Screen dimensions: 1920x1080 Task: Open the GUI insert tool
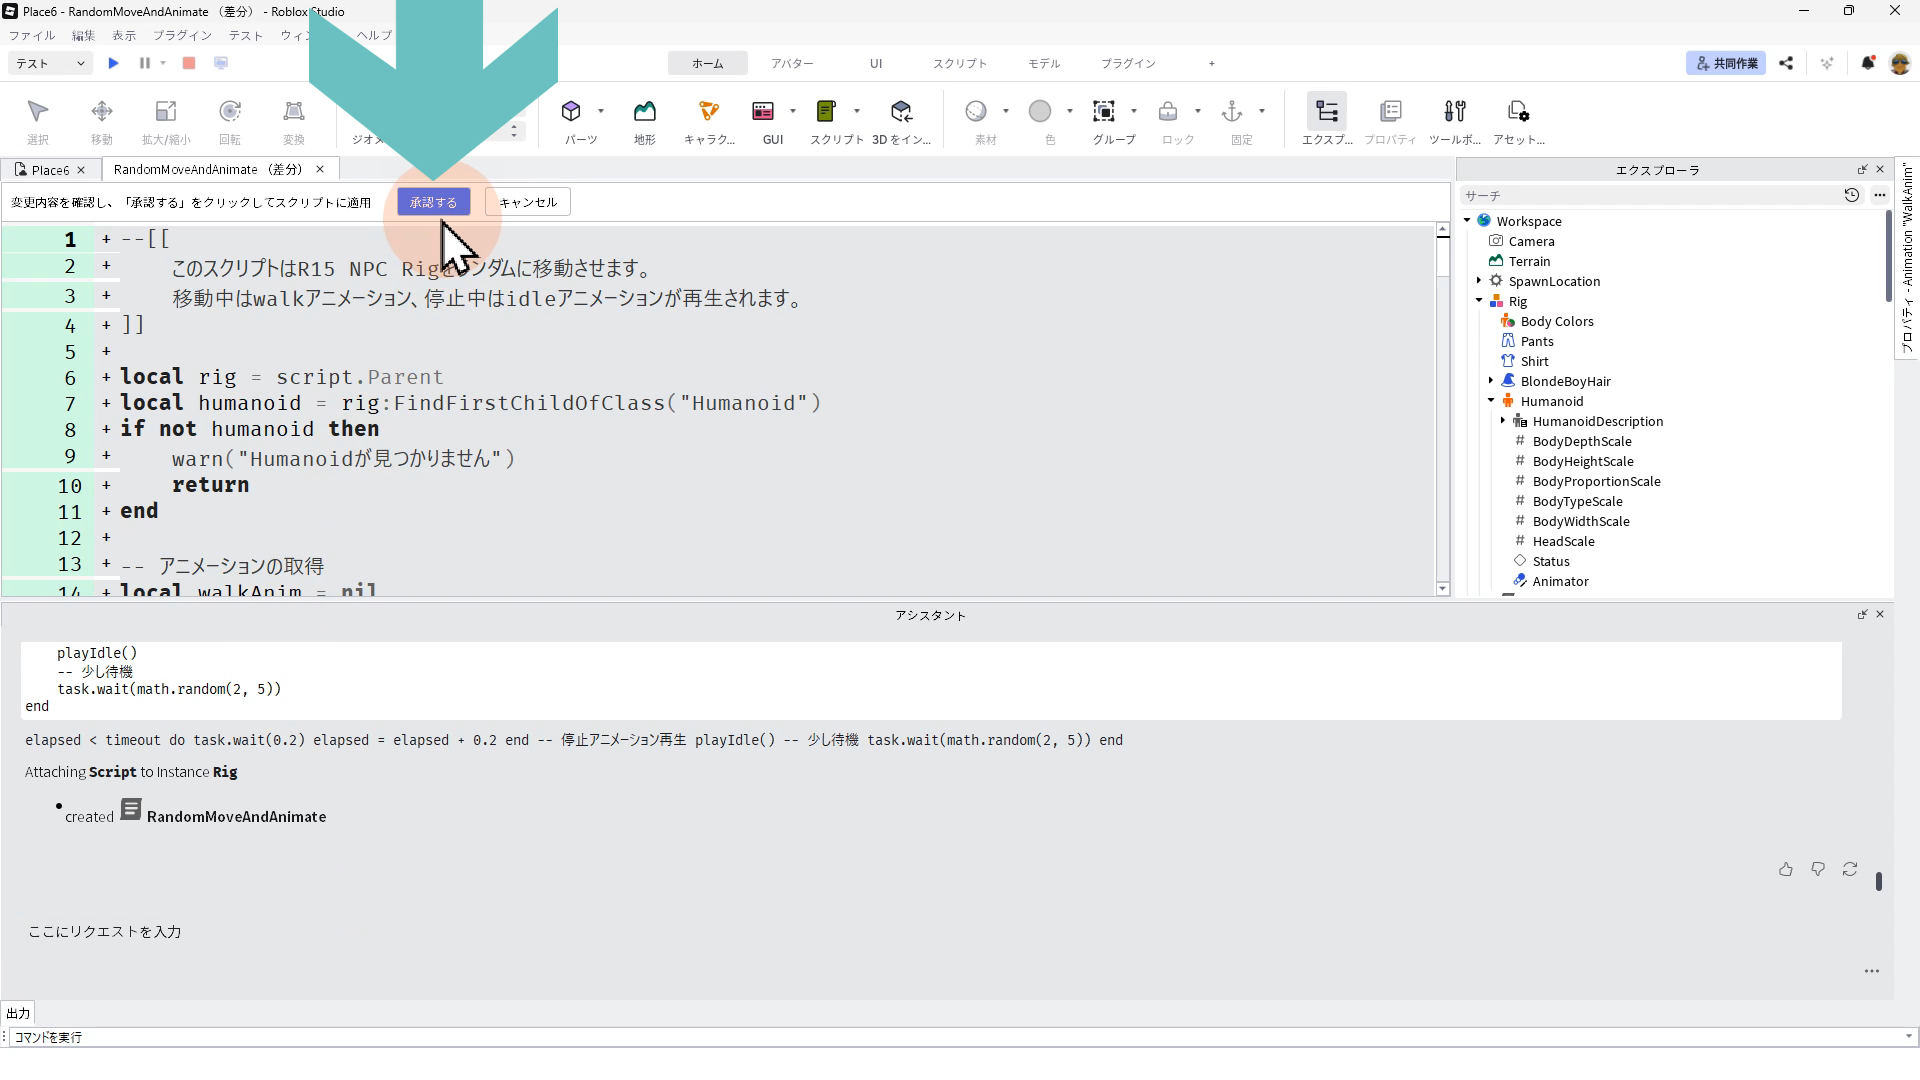pyautogui.click(x=763, y=112)
